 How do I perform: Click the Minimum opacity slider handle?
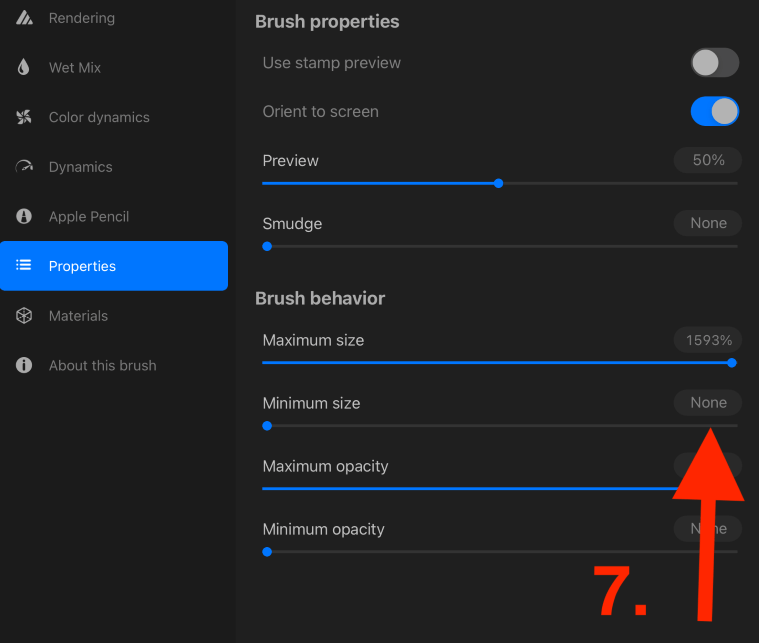[267, 551]
